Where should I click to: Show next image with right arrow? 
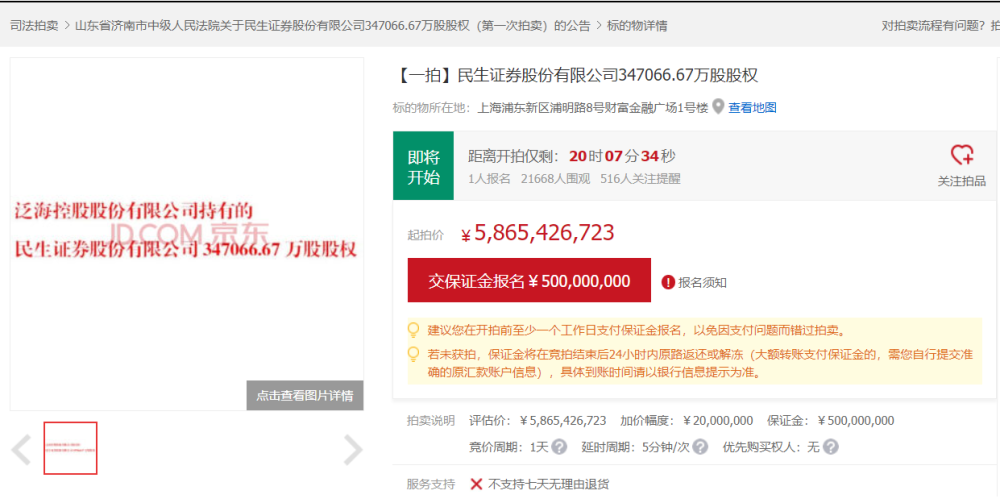pos(353,449)
